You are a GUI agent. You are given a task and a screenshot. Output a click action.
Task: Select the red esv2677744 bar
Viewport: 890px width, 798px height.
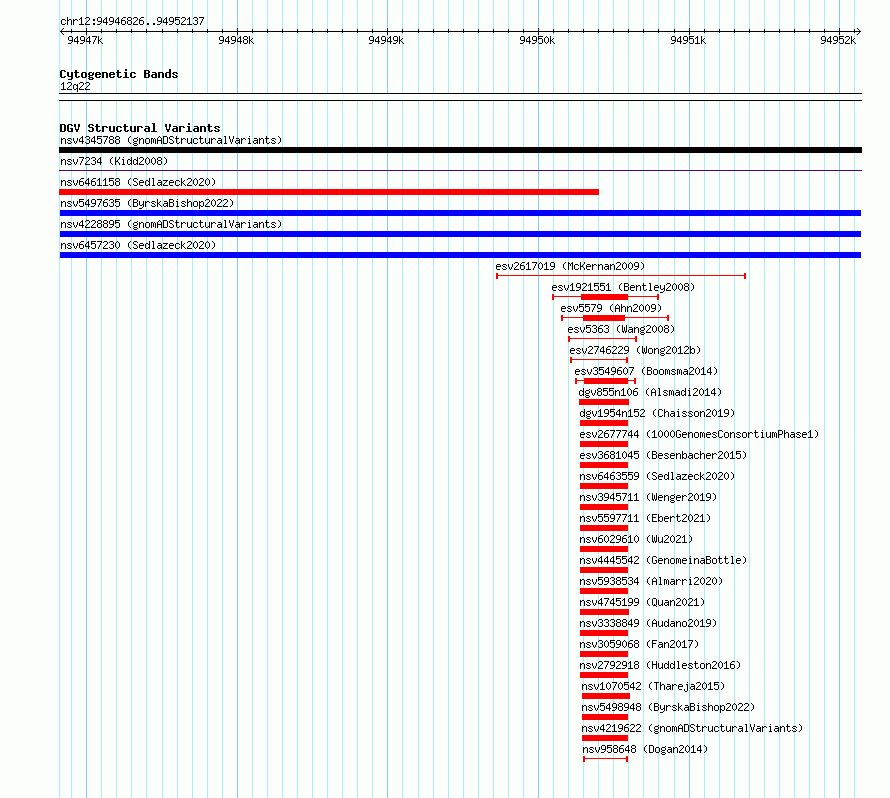click(x=604, y=444)
